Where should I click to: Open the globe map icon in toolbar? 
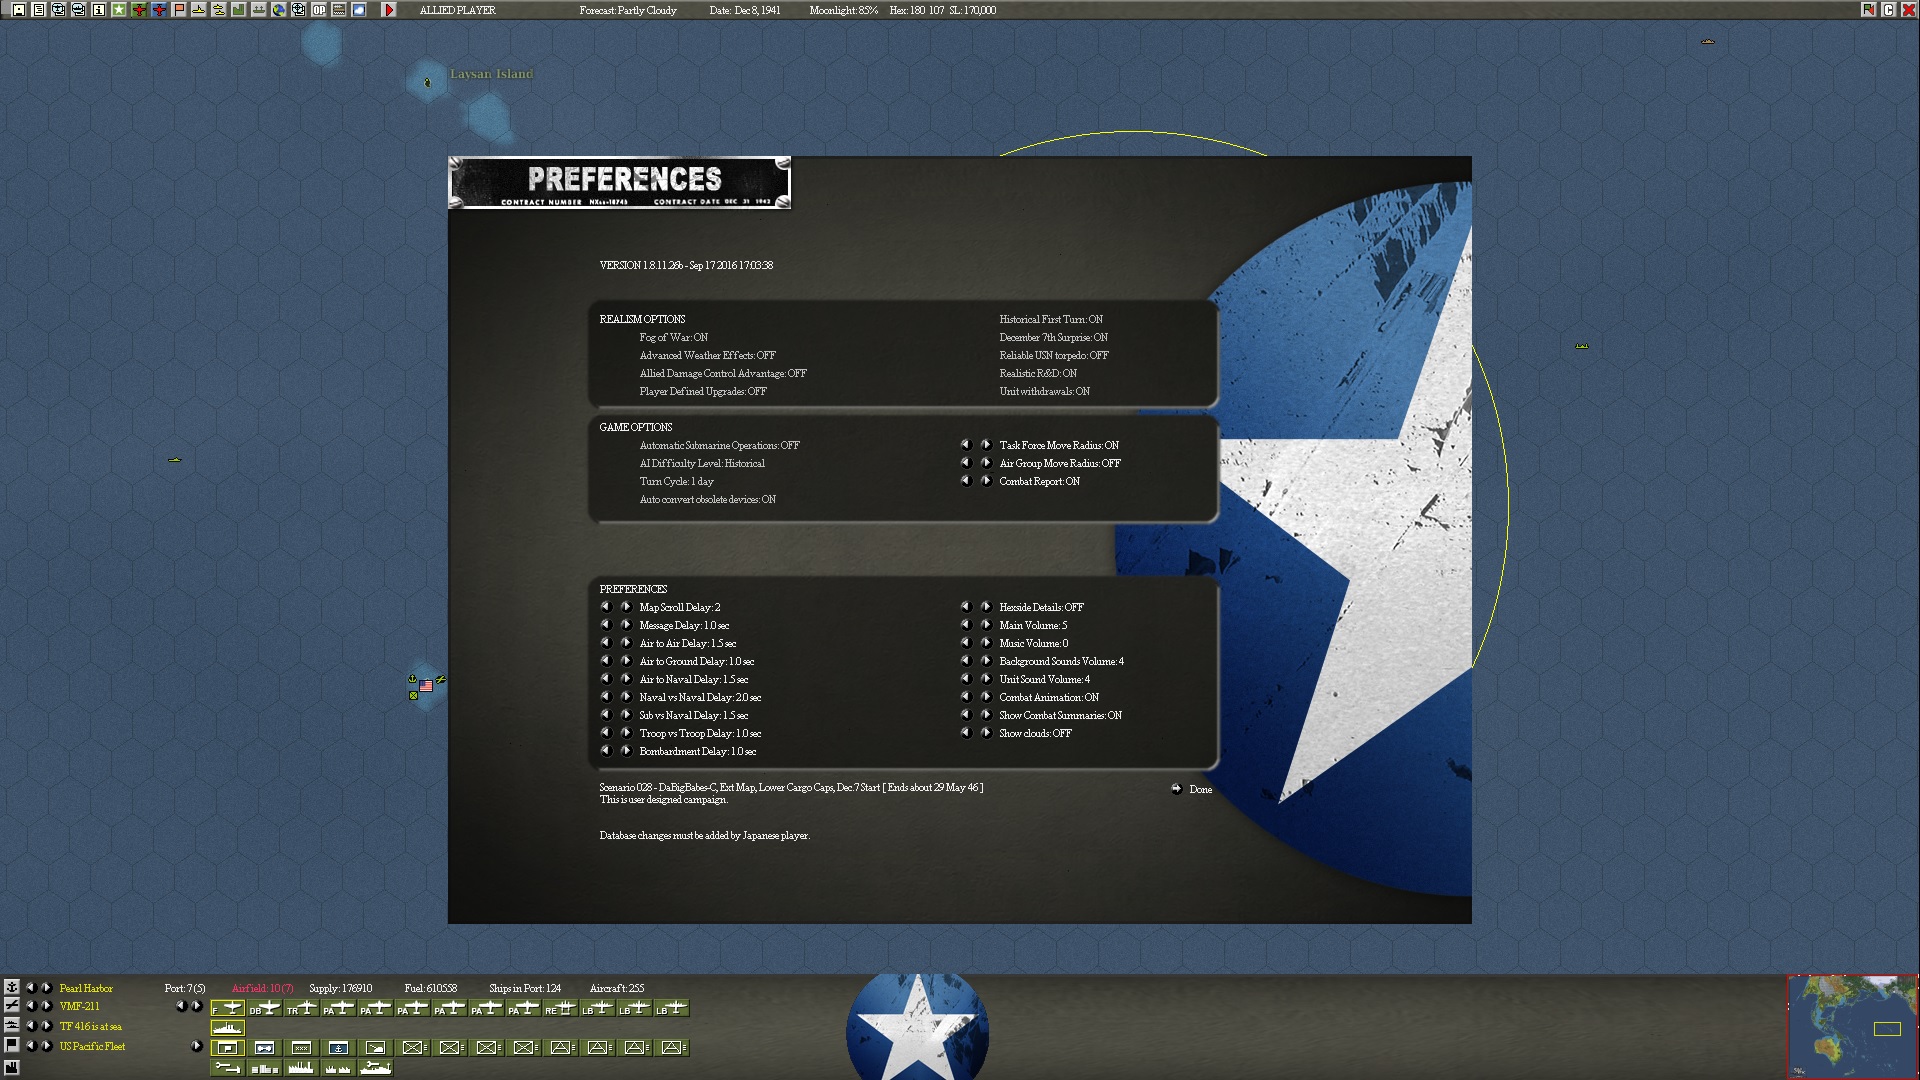pyautogui.click(x=279, y=10)
